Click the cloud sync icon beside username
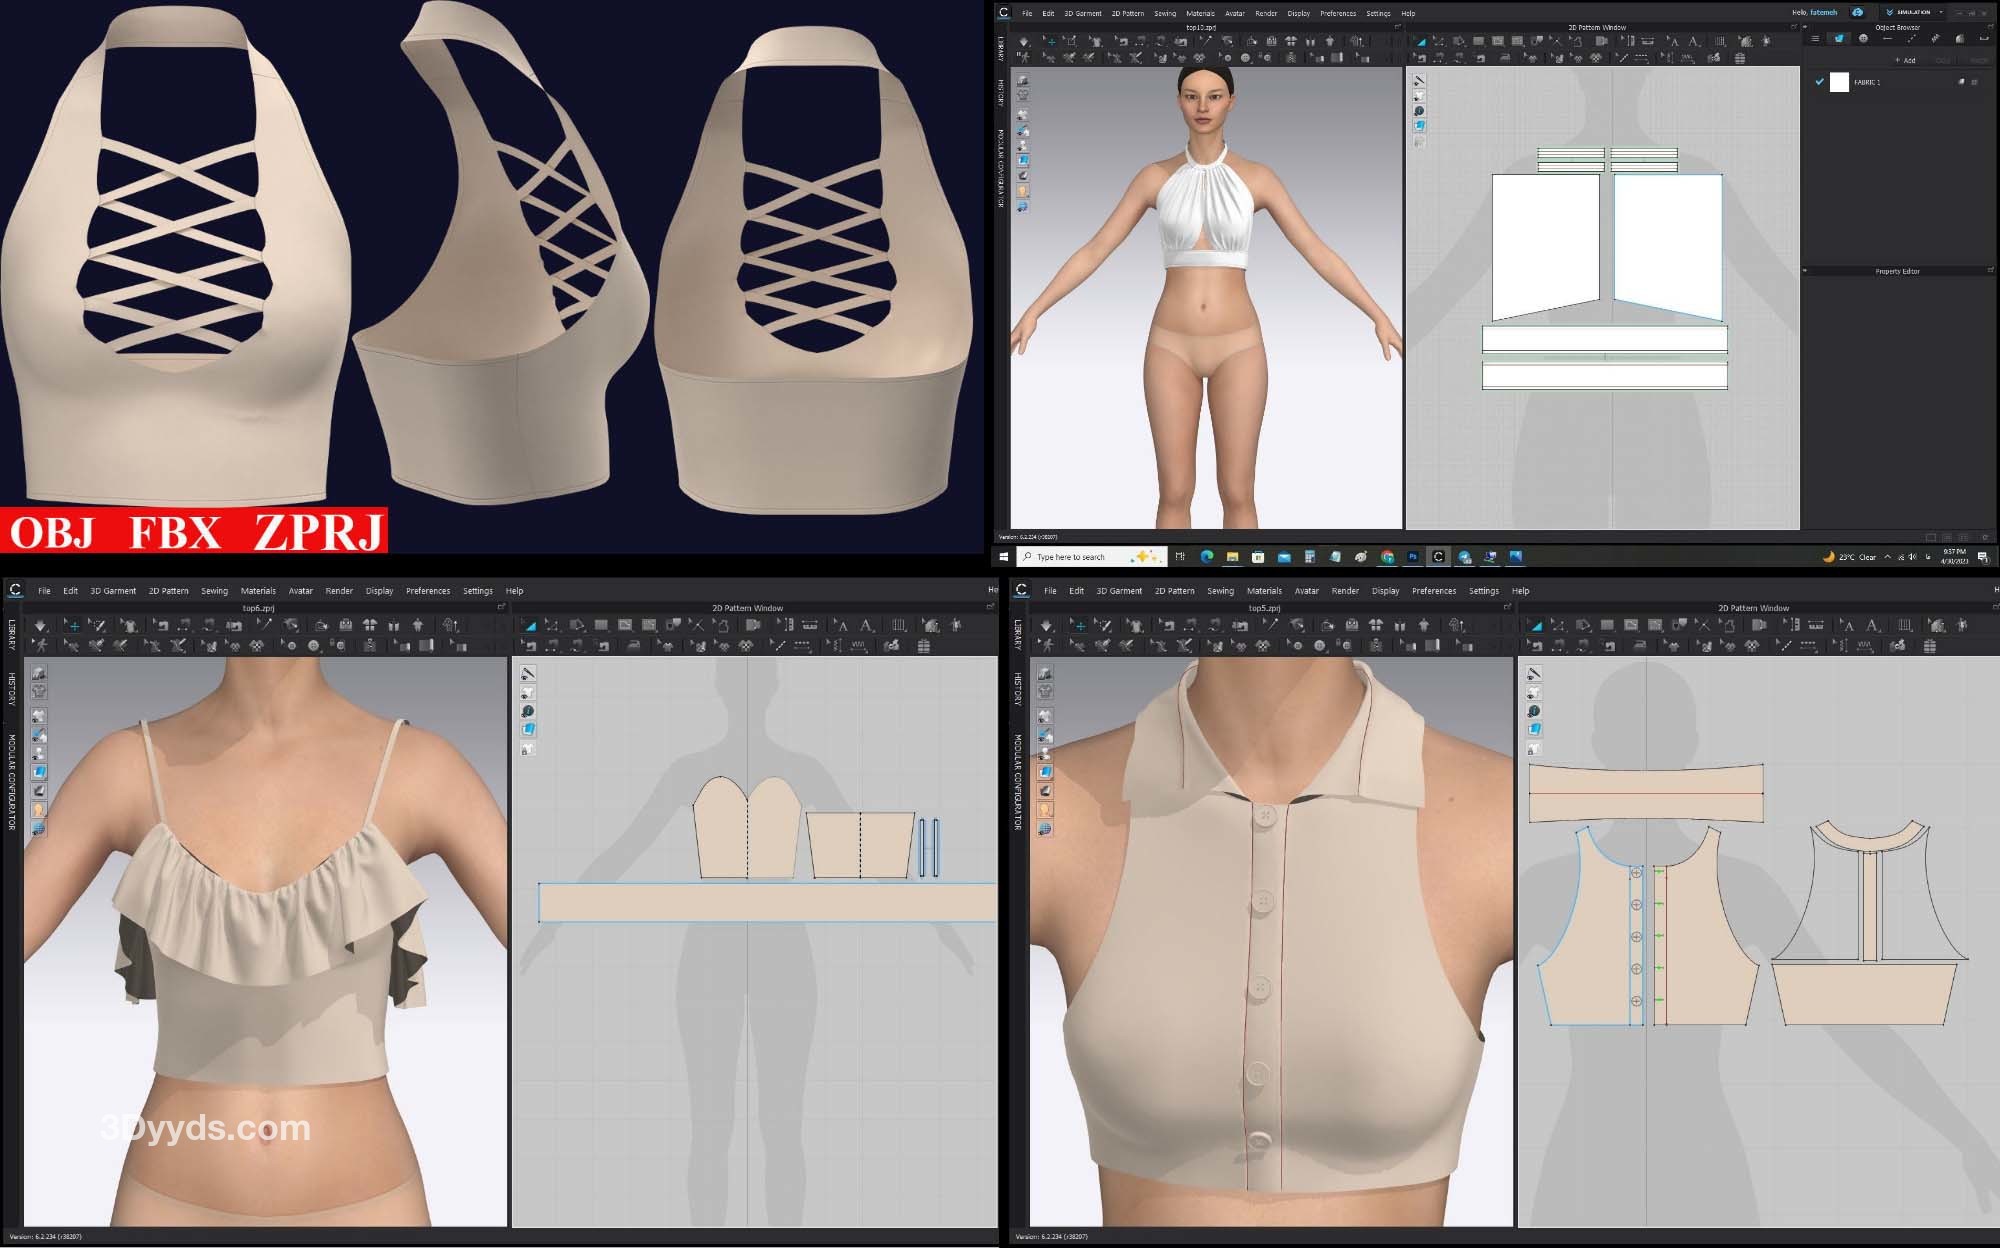The height and width of the screenshot is (1248, 2000). [1857, 12]
